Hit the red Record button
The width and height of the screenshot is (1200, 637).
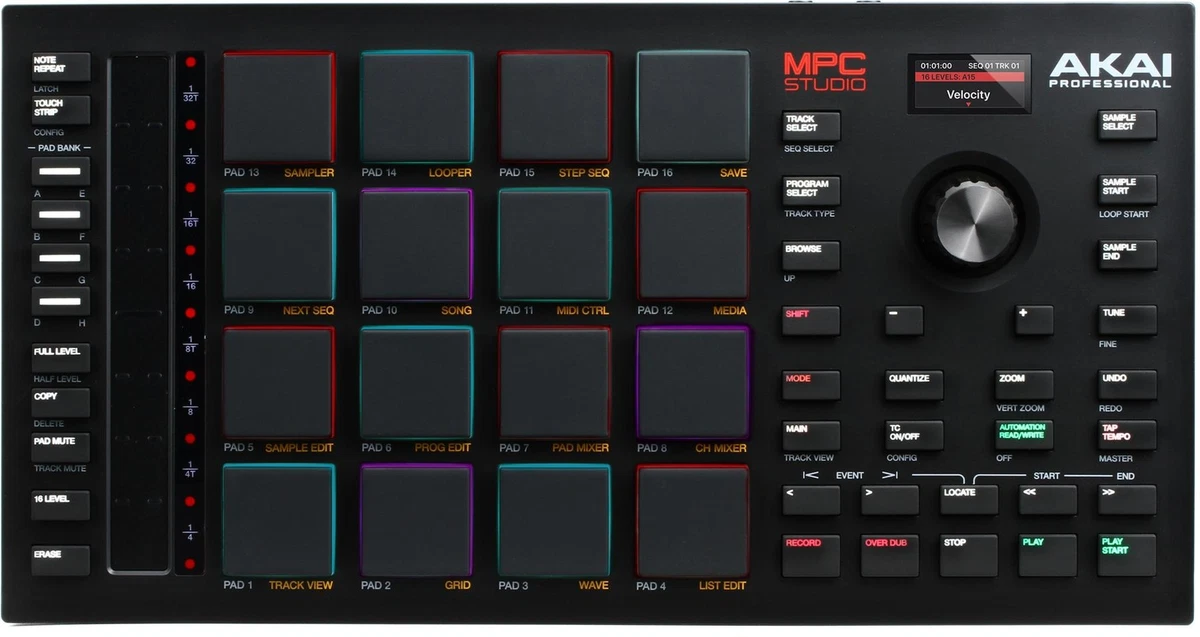click(811, 555)
